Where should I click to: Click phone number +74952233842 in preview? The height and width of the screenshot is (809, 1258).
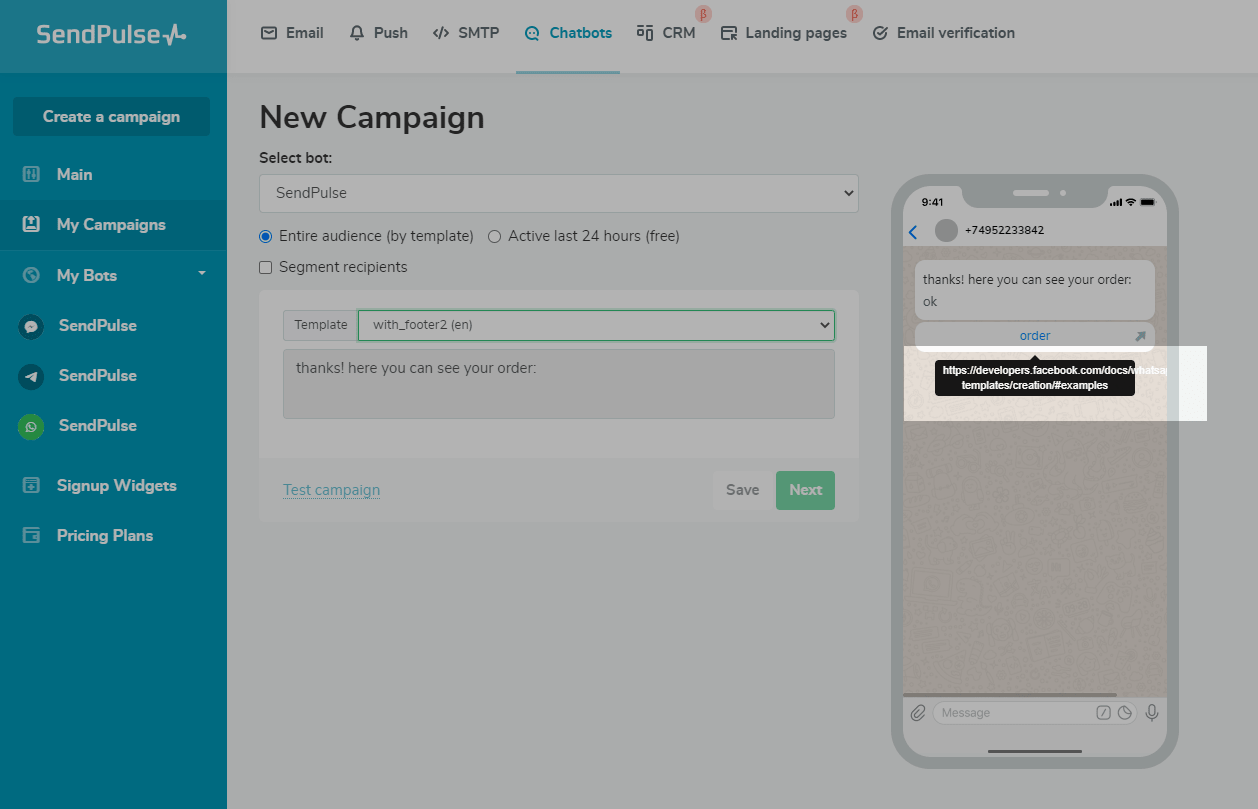tap(1004, 230)
